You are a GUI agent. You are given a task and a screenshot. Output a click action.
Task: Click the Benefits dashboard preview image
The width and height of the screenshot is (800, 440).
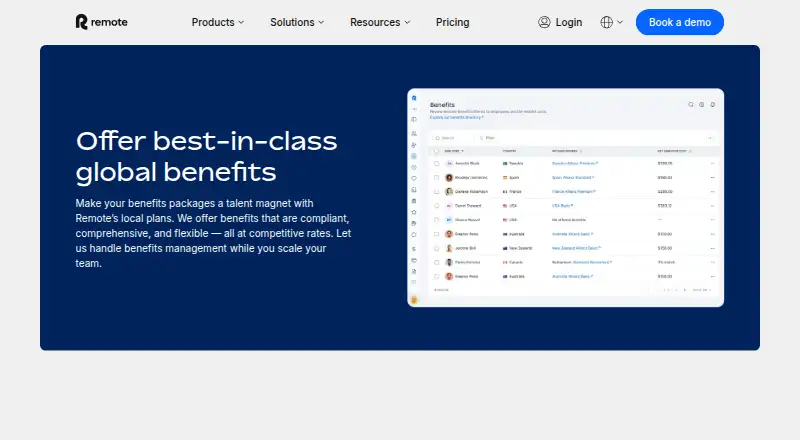[x=565, y=198]
